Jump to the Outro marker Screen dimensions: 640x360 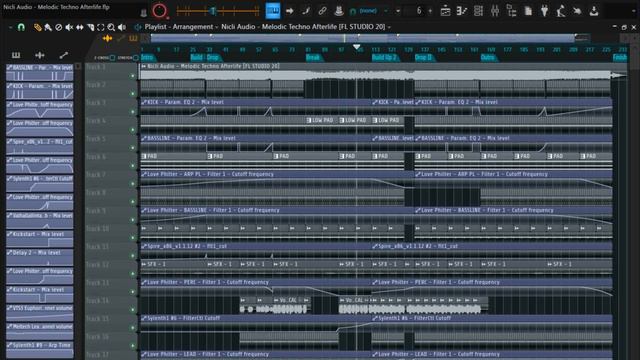(488, 58)
